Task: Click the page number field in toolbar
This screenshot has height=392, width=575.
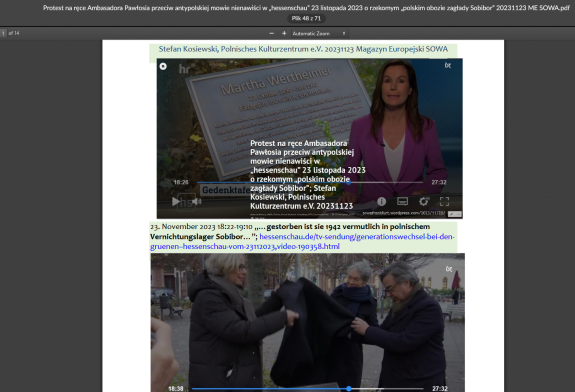Action: tap(3, 33)
